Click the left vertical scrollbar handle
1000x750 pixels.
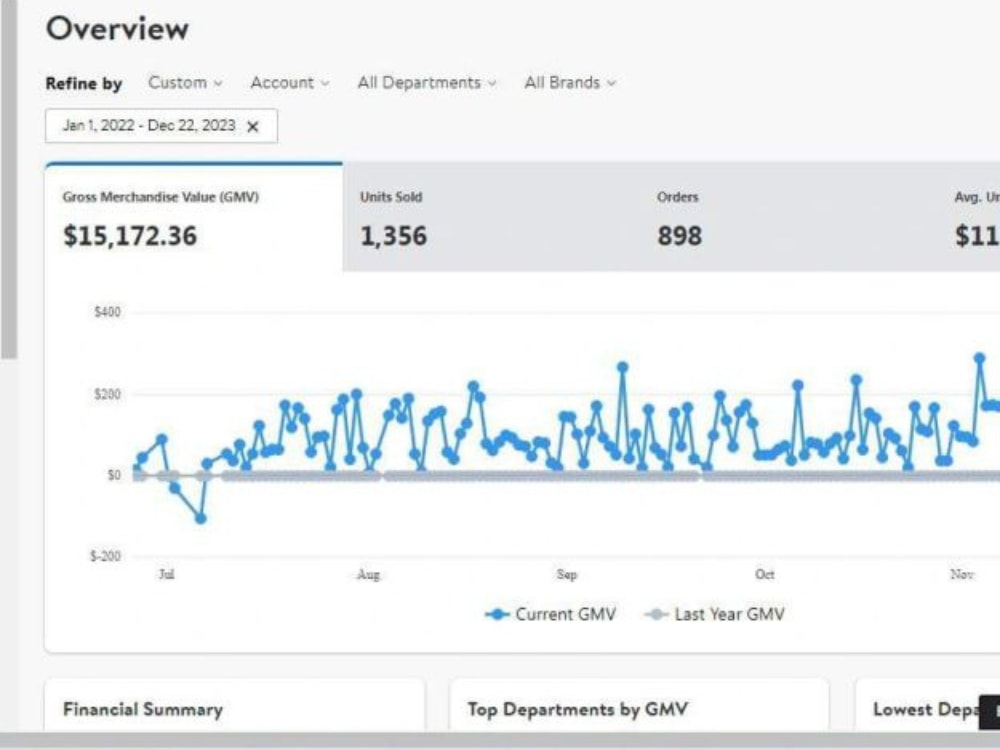(8, 180)
